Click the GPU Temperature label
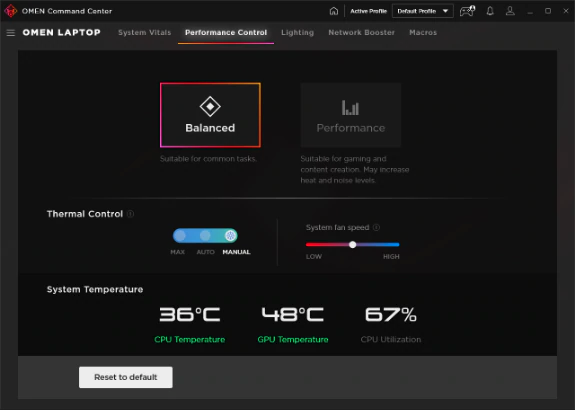Image resolution: width=575 pixels, height=410 pixels. coord(293,340)
